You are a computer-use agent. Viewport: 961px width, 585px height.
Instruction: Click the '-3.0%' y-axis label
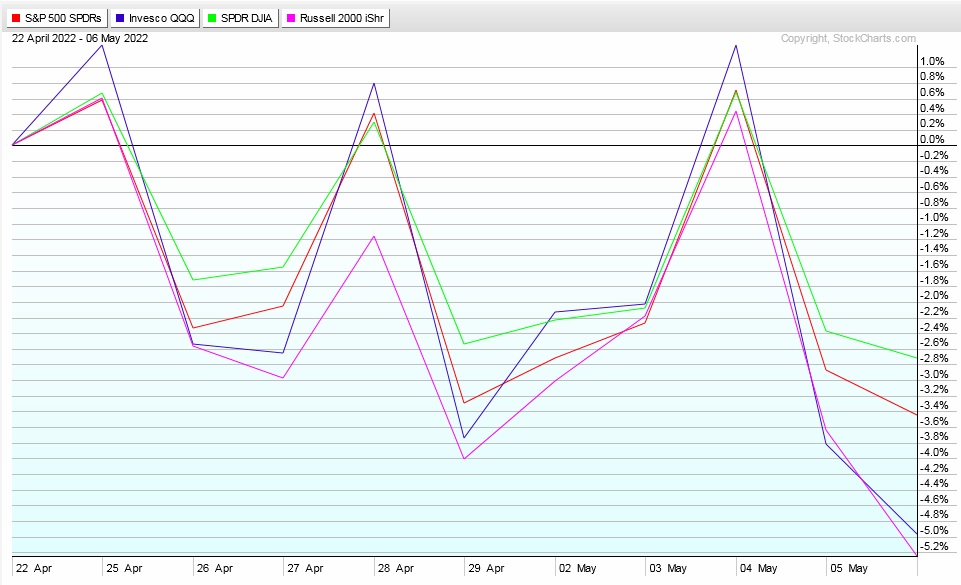point(934,374)
